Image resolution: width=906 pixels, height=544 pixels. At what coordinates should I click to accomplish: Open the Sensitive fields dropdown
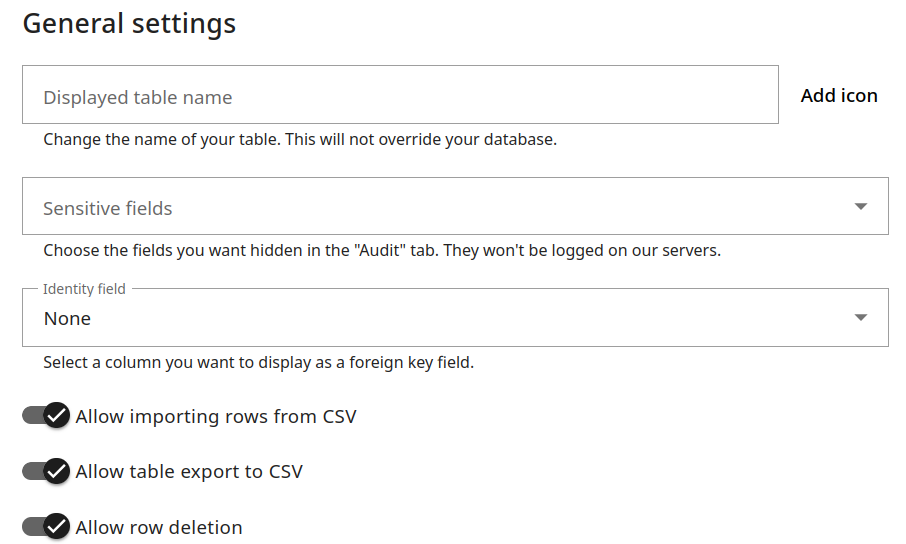click(x=440, y=208)
